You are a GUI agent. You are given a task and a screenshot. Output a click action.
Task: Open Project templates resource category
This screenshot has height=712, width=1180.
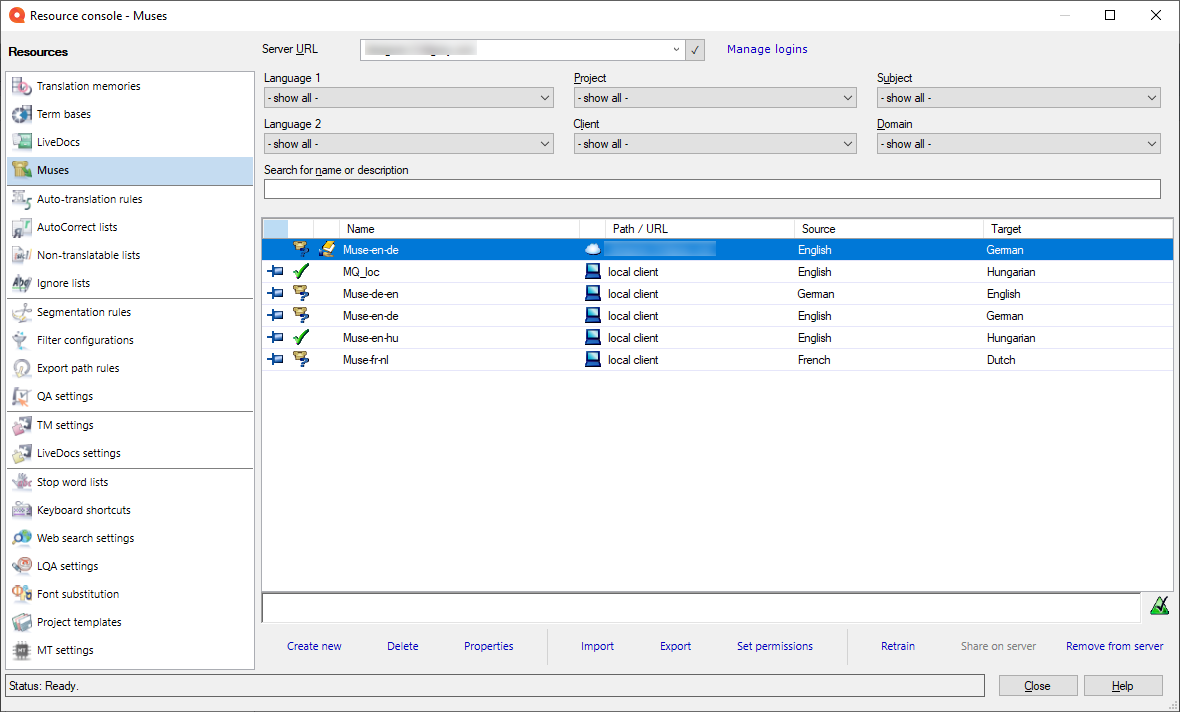coord(79,622)
